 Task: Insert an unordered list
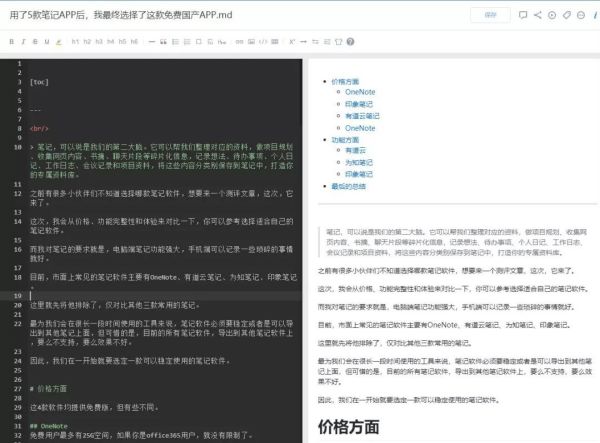click(175, 42)
